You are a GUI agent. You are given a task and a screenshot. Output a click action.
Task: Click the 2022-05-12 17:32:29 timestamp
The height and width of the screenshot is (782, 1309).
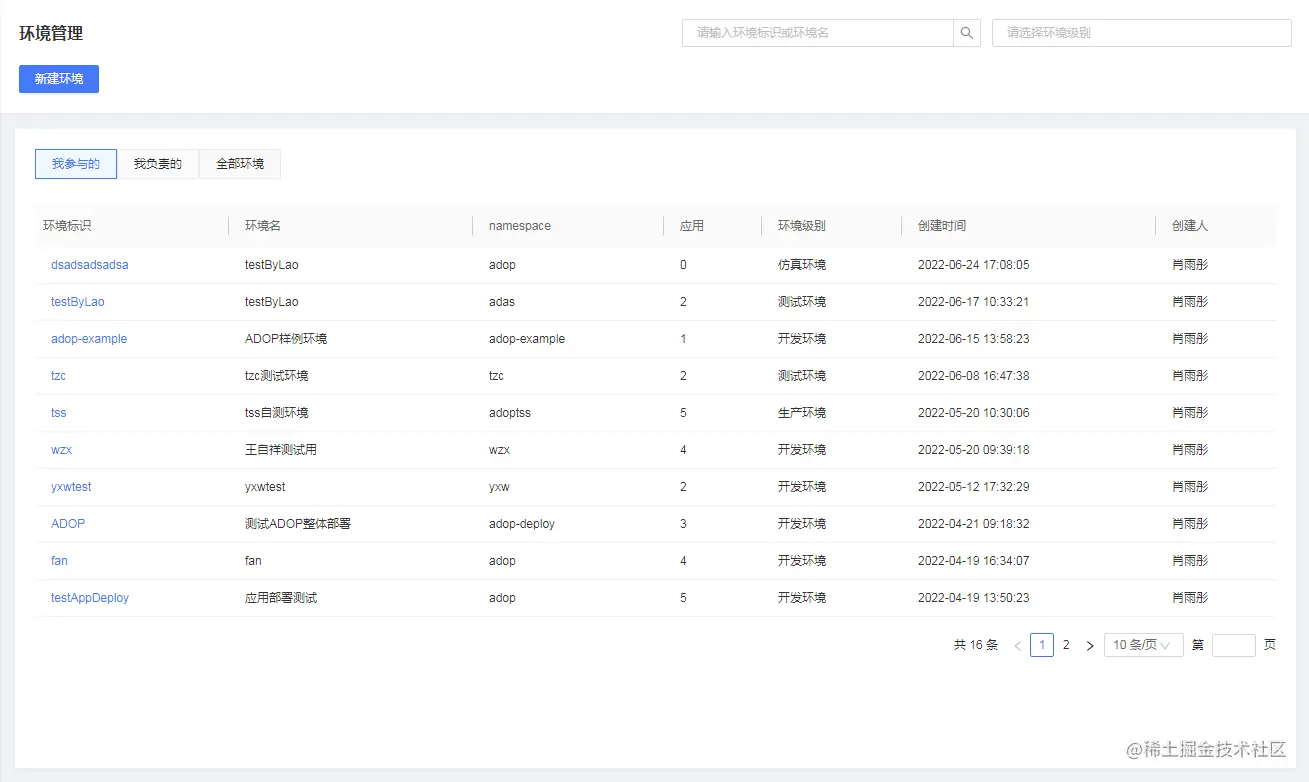(x=973, y=487)
